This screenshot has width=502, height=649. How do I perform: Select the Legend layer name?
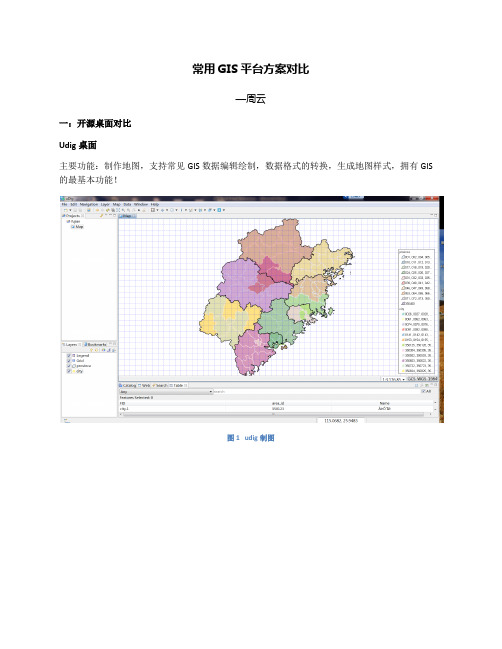click(x=83, y=356)
